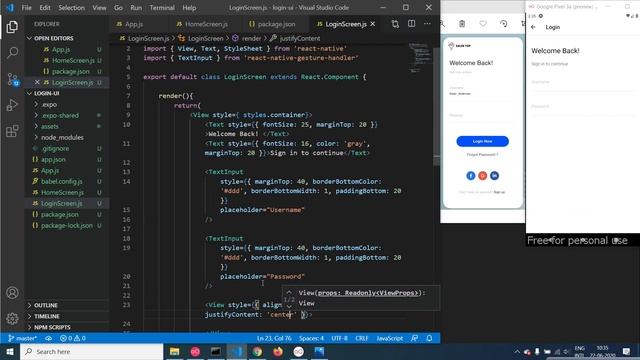Open File Explorer from taskbar
The height and width of the screenshot is (360, 640).
[x=175, y=351]
